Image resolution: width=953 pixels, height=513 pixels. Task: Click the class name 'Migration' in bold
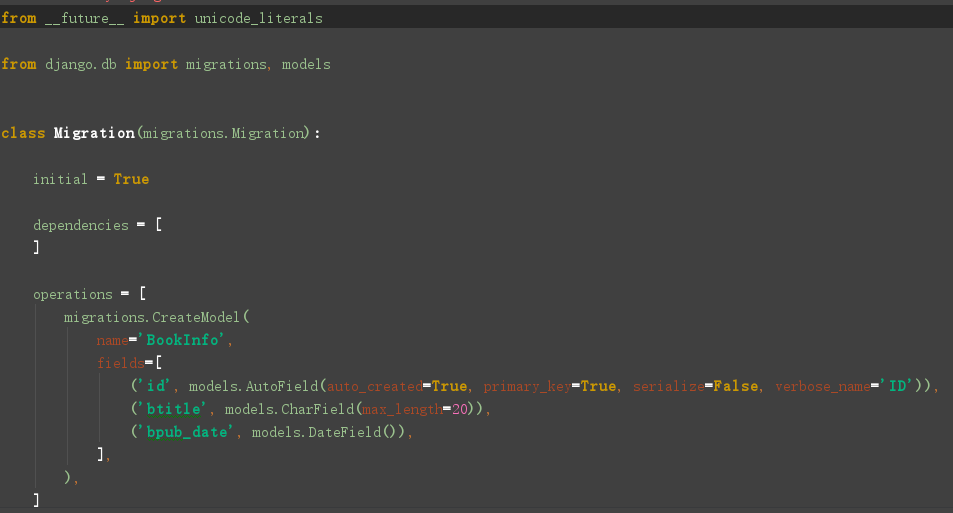(94, 133)
